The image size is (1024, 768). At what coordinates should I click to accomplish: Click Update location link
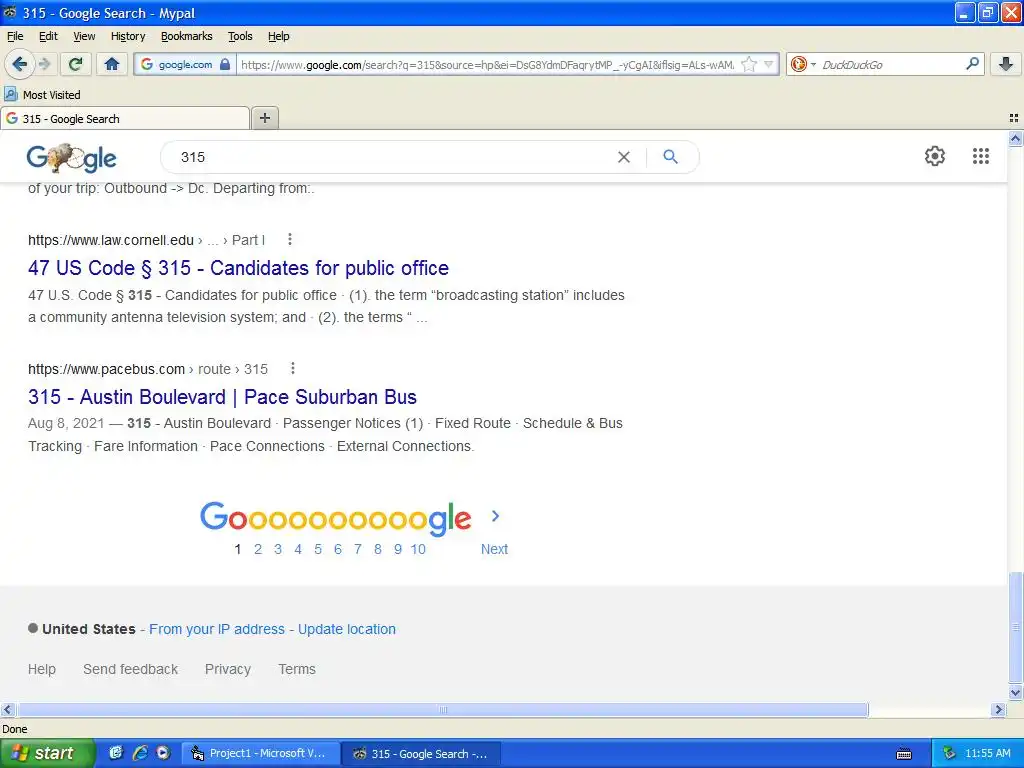click(347, 629)
